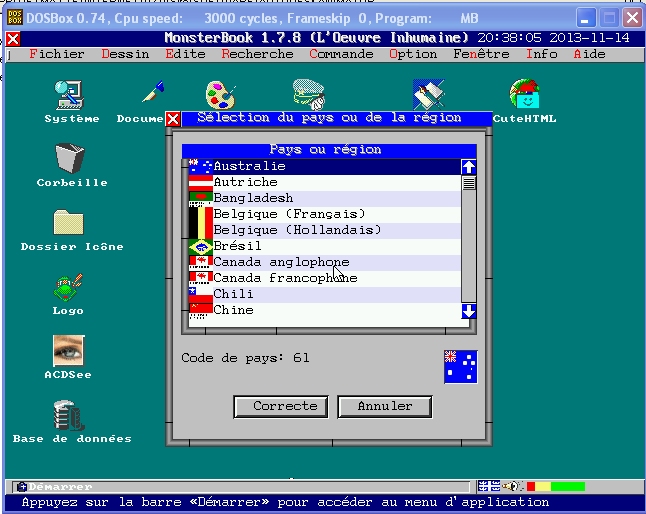Click the country list scrollbar thumb
This screenshot has width=646, height=514.
(x=468, y=183)
